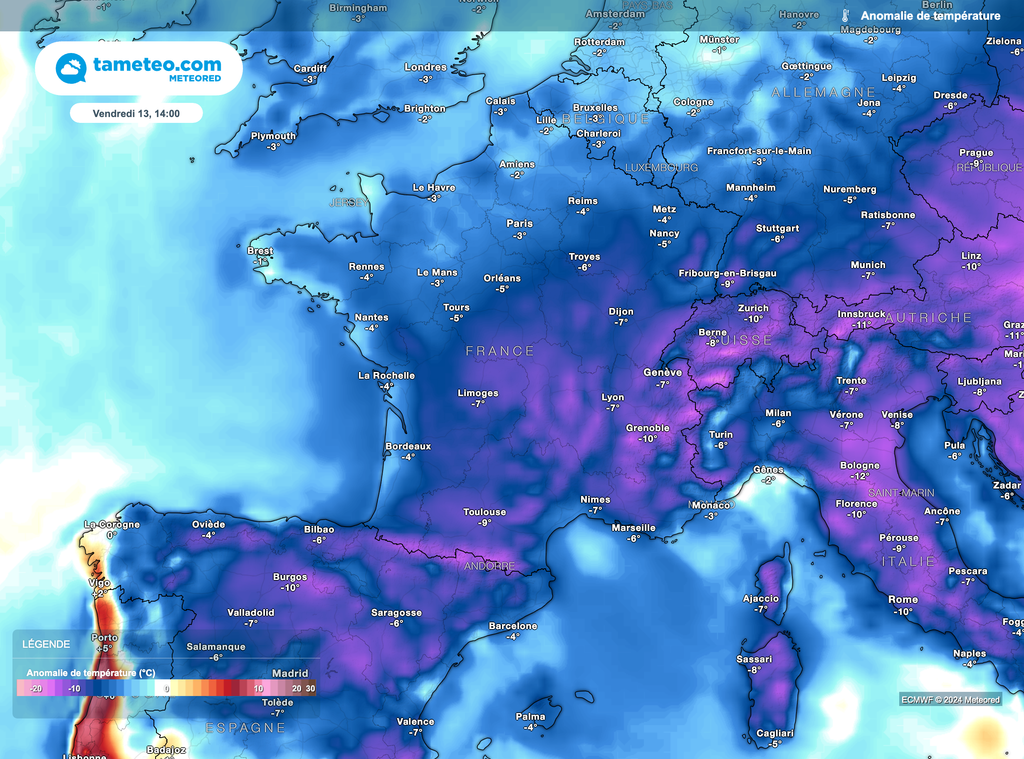Click the Saragosse city label
Viewport: 1024px width, 759px height.
[396, 613]
